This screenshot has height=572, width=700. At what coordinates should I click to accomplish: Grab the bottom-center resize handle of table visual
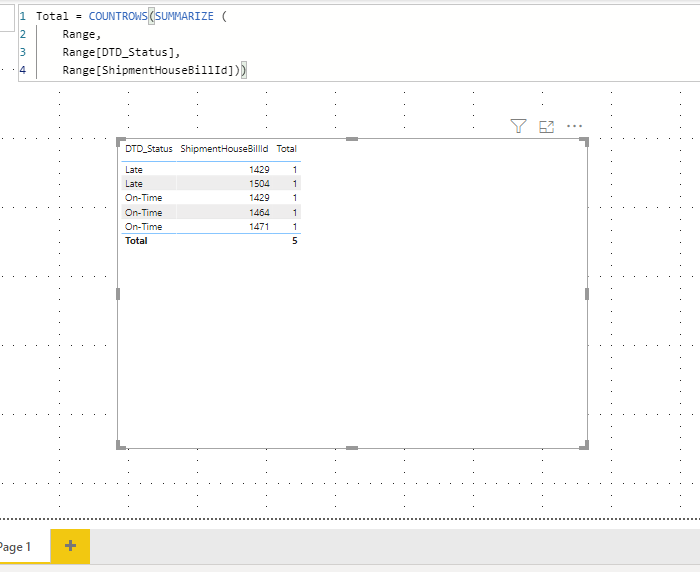(352, 448)
